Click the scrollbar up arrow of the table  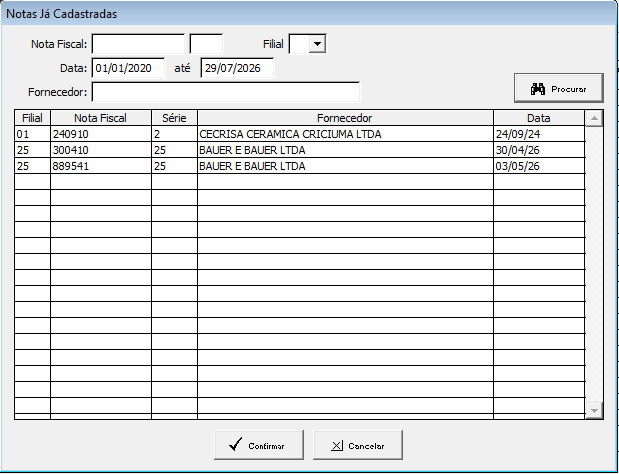(594, 118)
